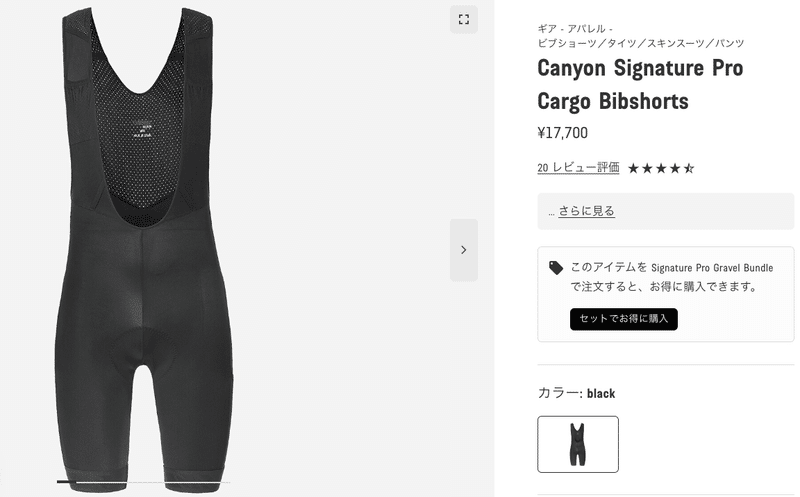Click the first filled rating star

(633, 168)
